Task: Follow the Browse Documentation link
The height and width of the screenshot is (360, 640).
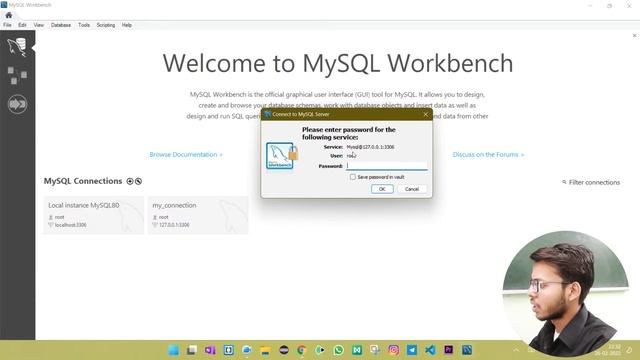Action: pos(186,155)
